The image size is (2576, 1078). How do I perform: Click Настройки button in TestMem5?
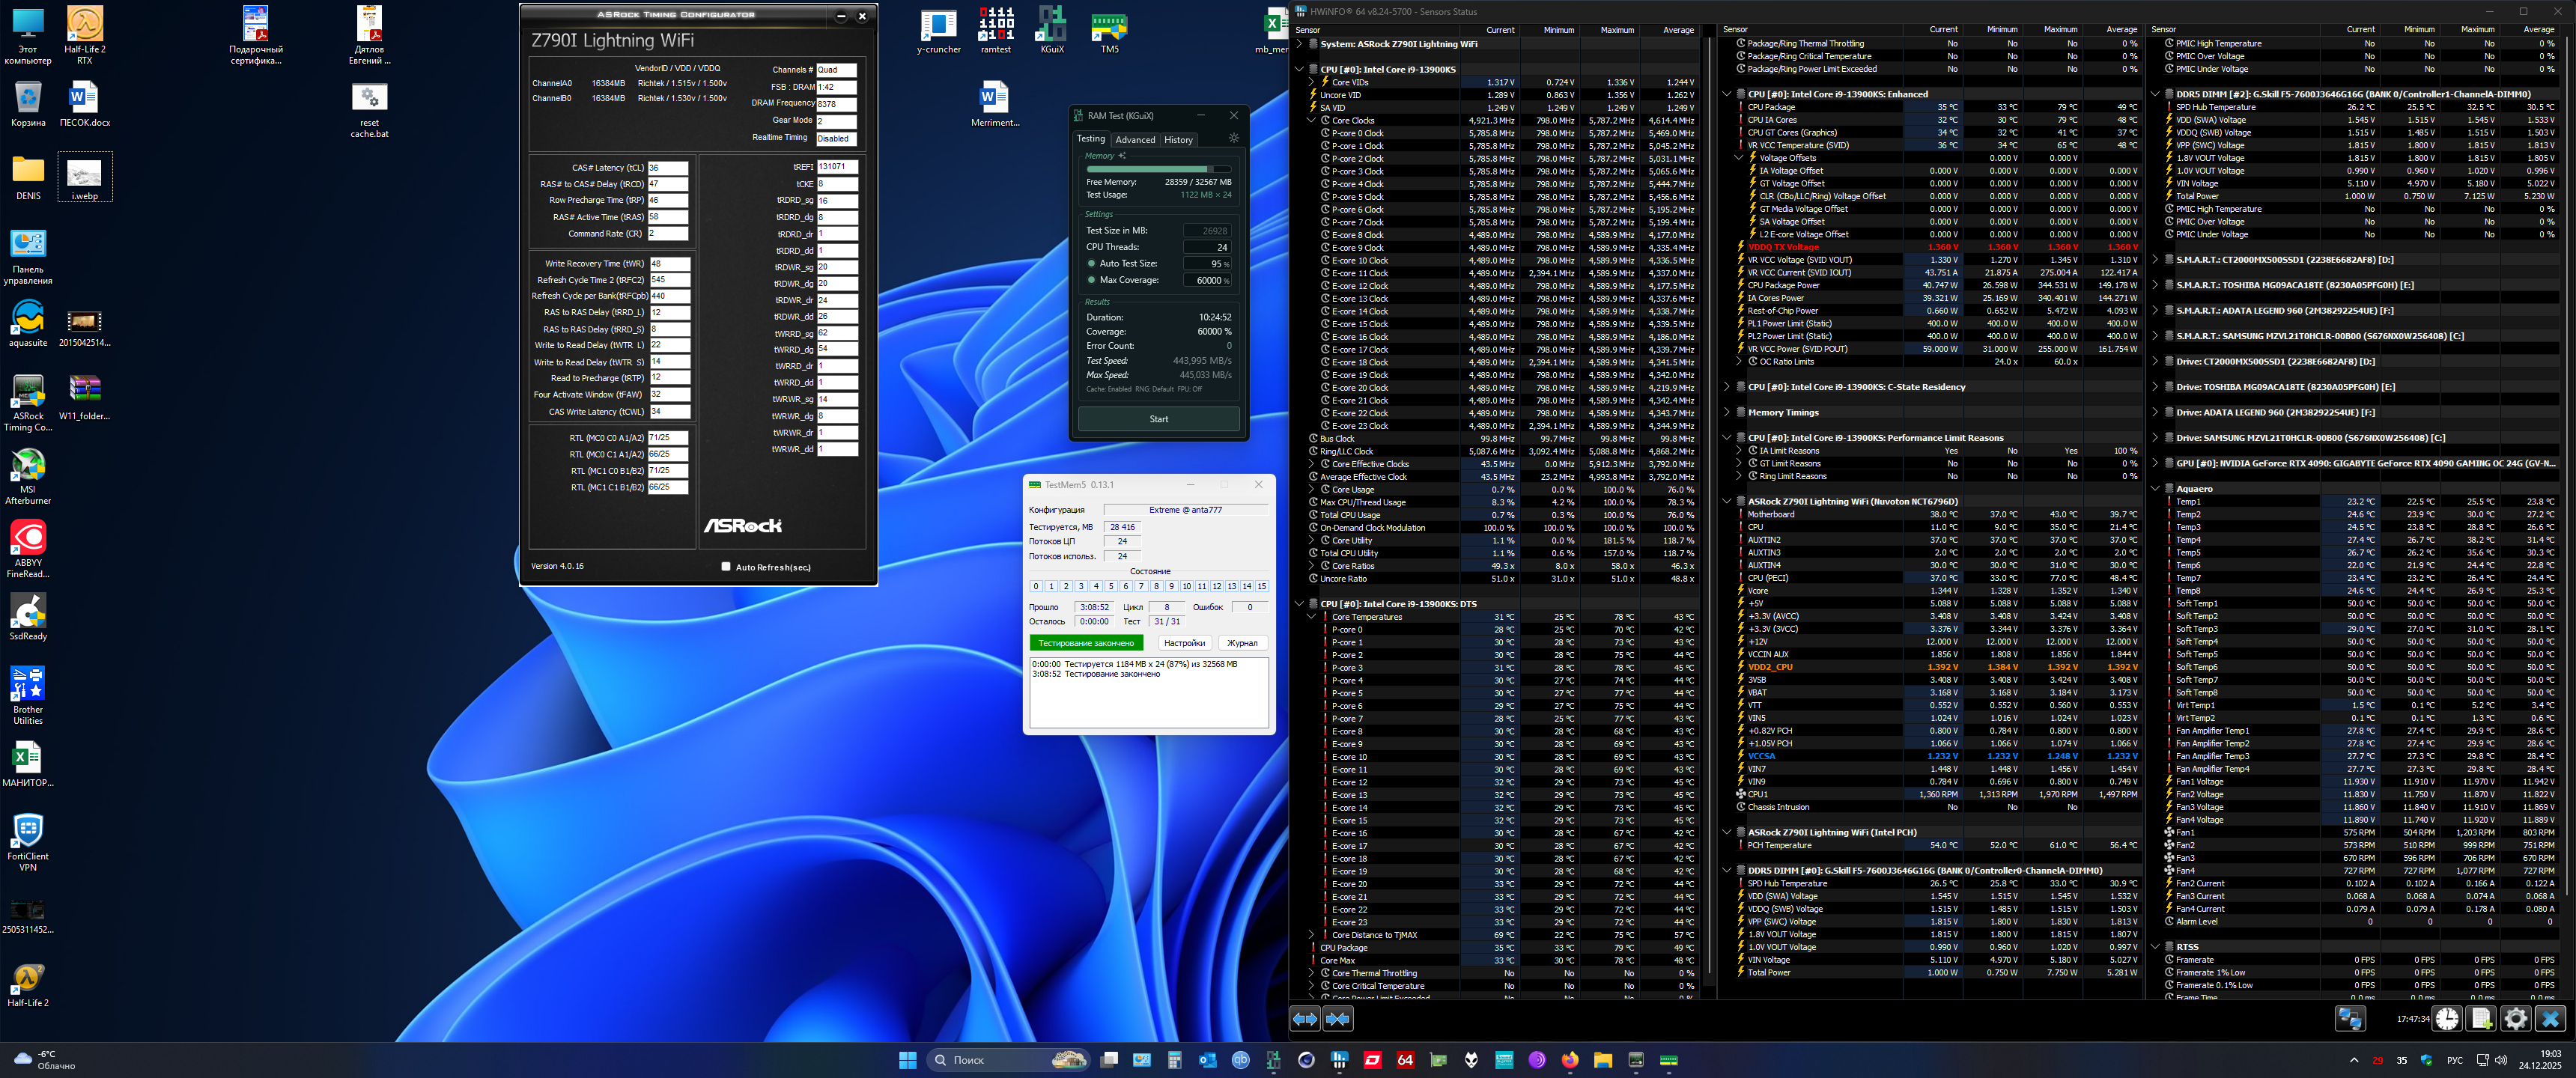click(x=1185, y=643)
